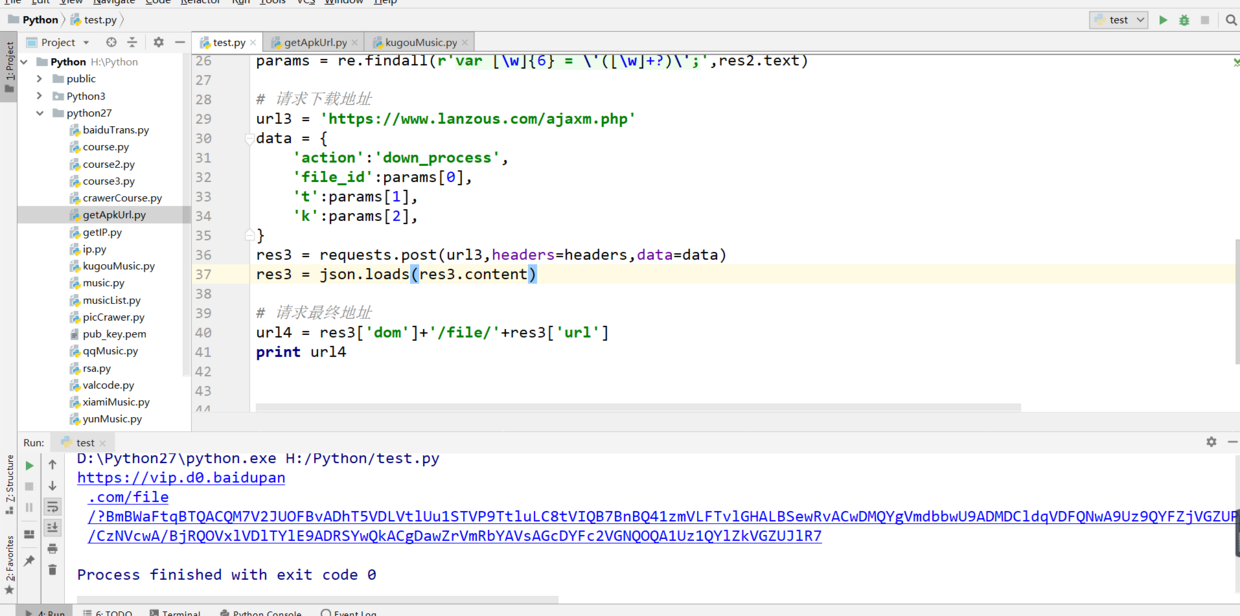The height and width of the screenshot is (616, 1240).
Task: Click the '.com/file' link line in console
Action: coord(128,497)
